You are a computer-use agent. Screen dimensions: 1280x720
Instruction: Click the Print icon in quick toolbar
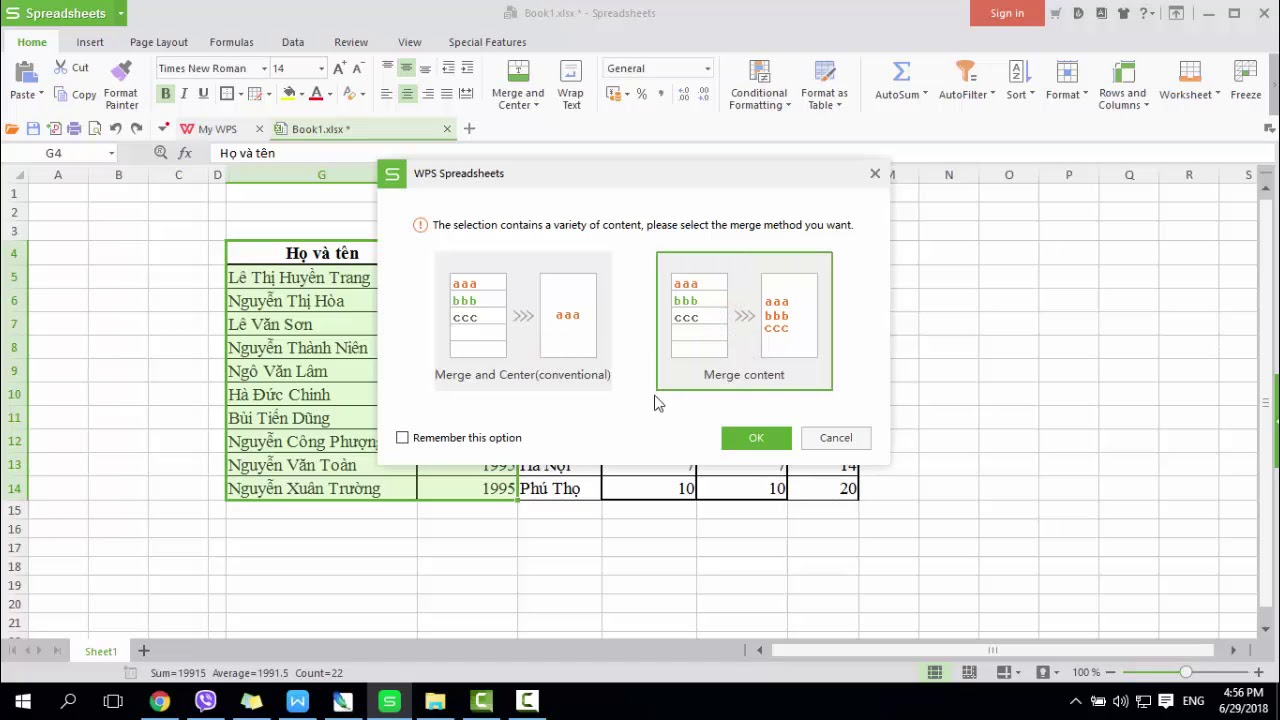point(74,128)
